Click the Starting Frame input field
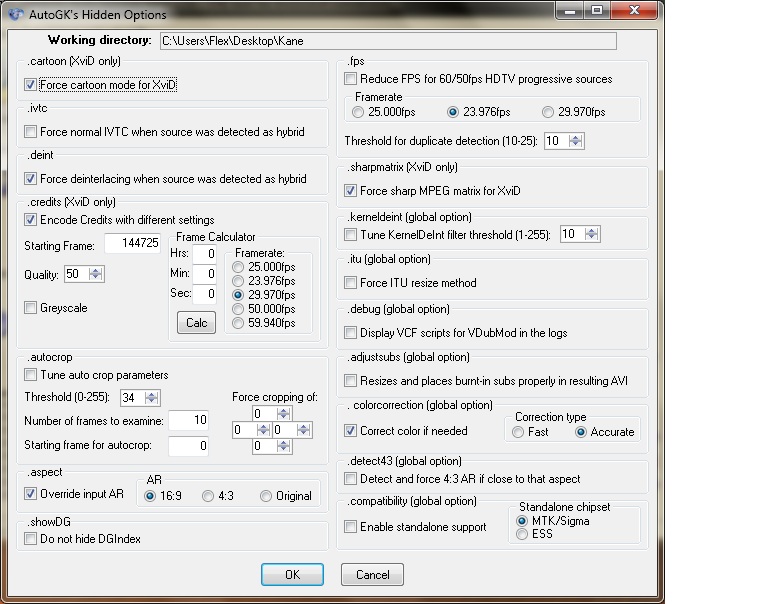 click(133, 243)
